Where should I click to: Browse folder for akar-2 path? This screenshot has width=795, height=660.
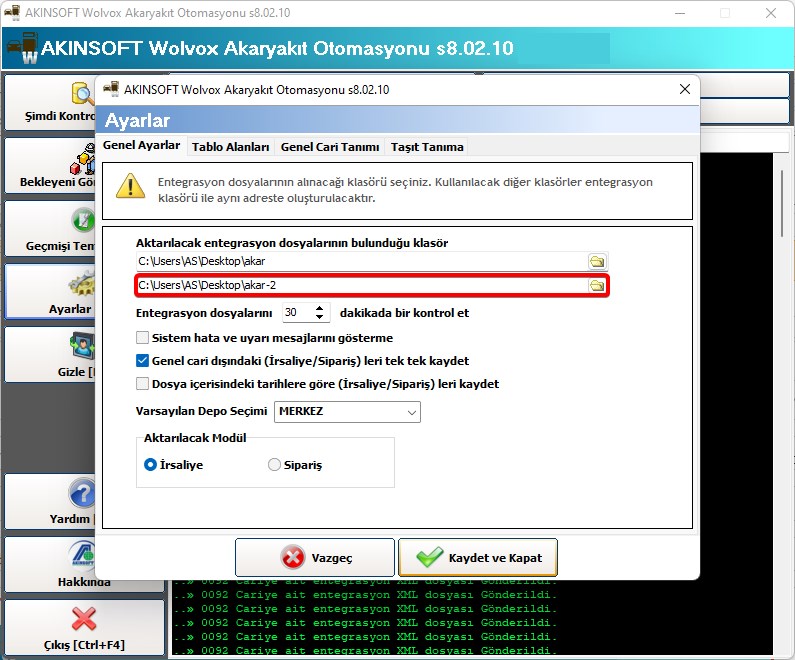(x=597, y=285)
